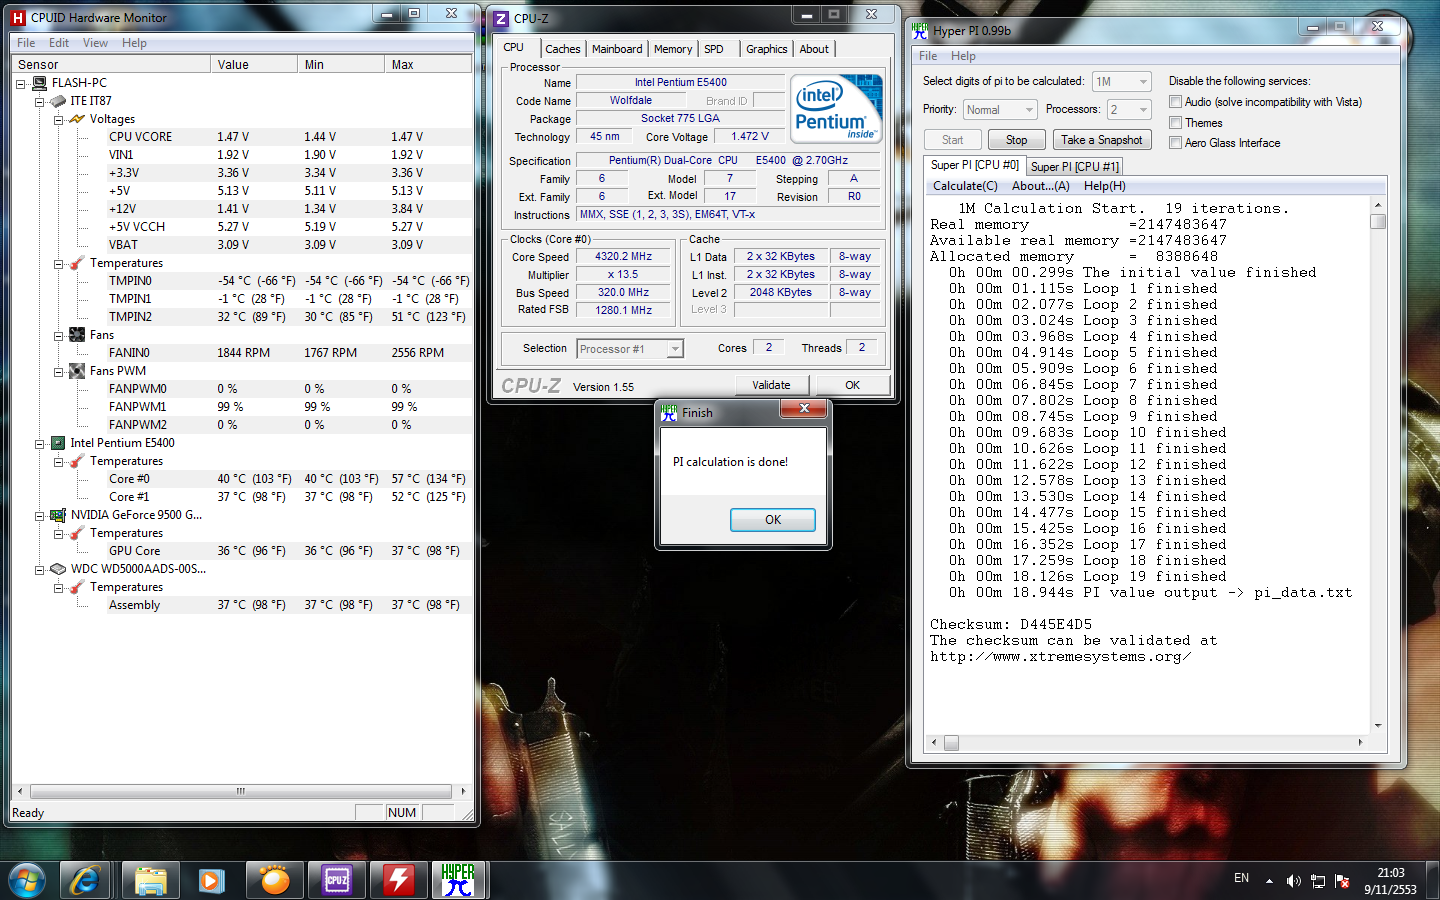
Task: Confirm the PI calculation done dialog with OK
Action: (x=773, y=520)
